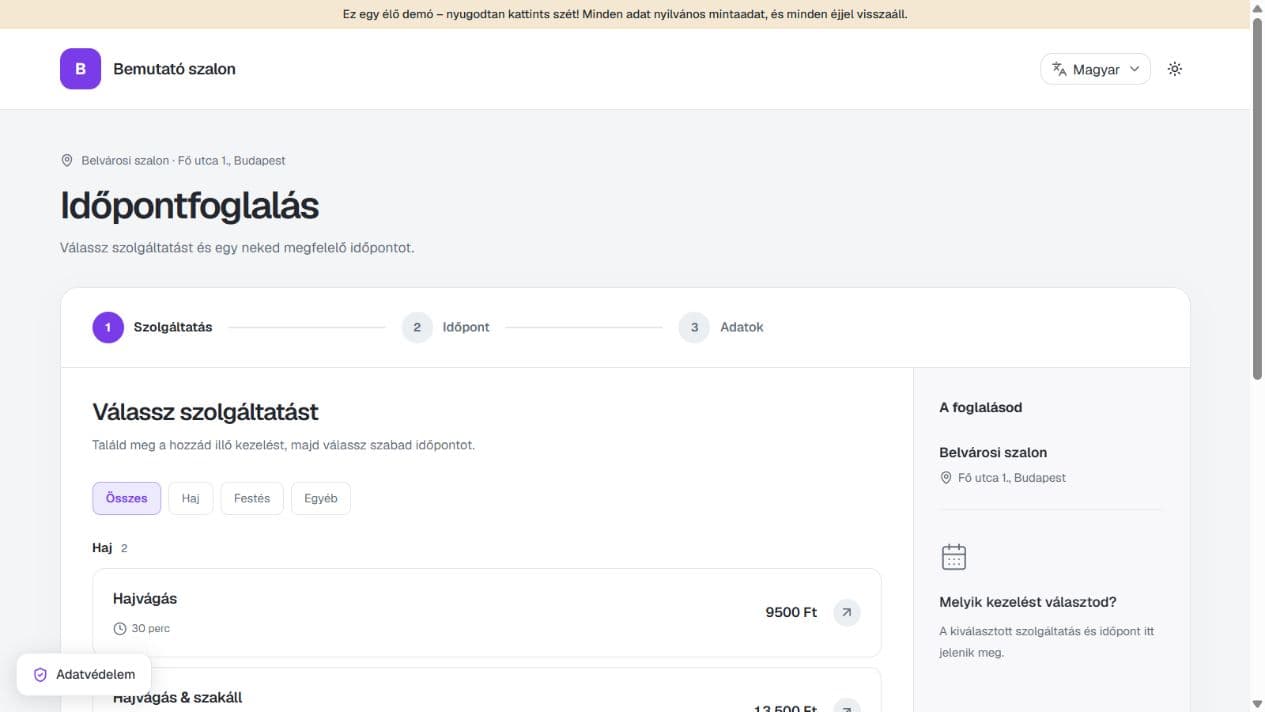Click the page vertical scrollbar thumb
1265x712 pixels.
(1257, 197)
